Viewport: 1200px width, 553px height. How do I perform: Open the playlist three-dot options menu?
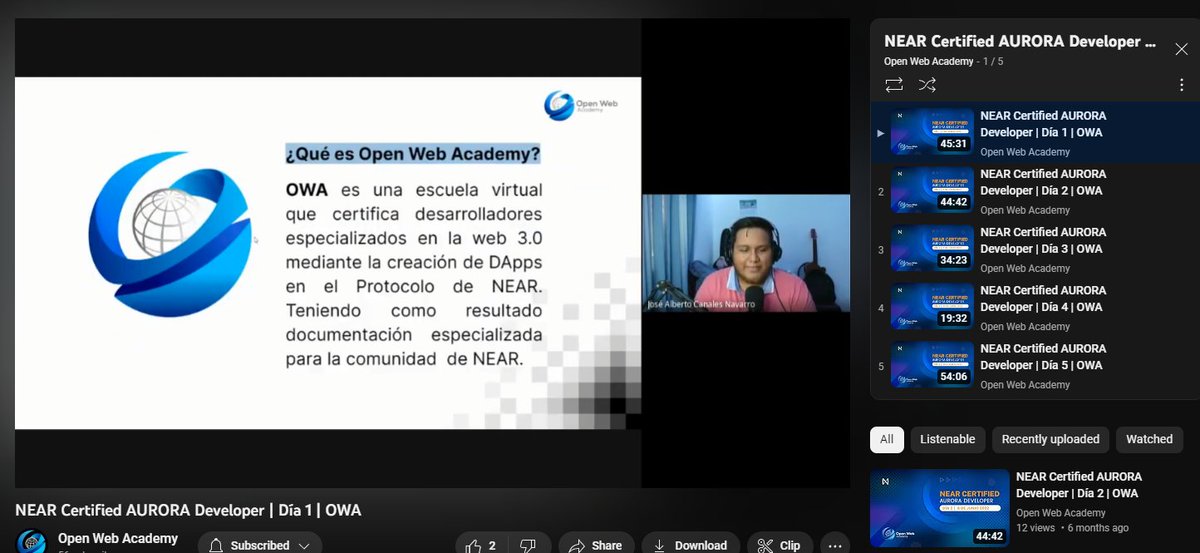tap(1181, 85)
